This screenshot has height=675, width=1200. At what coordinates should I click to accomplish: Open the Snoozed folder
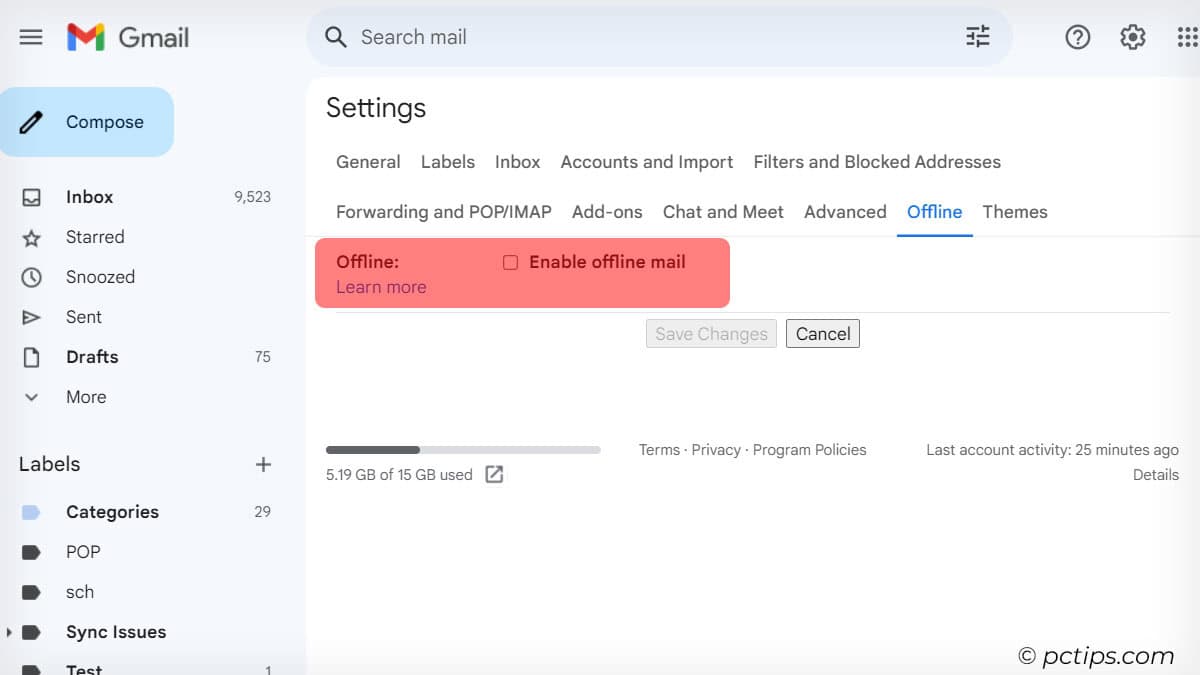(100, 277)
